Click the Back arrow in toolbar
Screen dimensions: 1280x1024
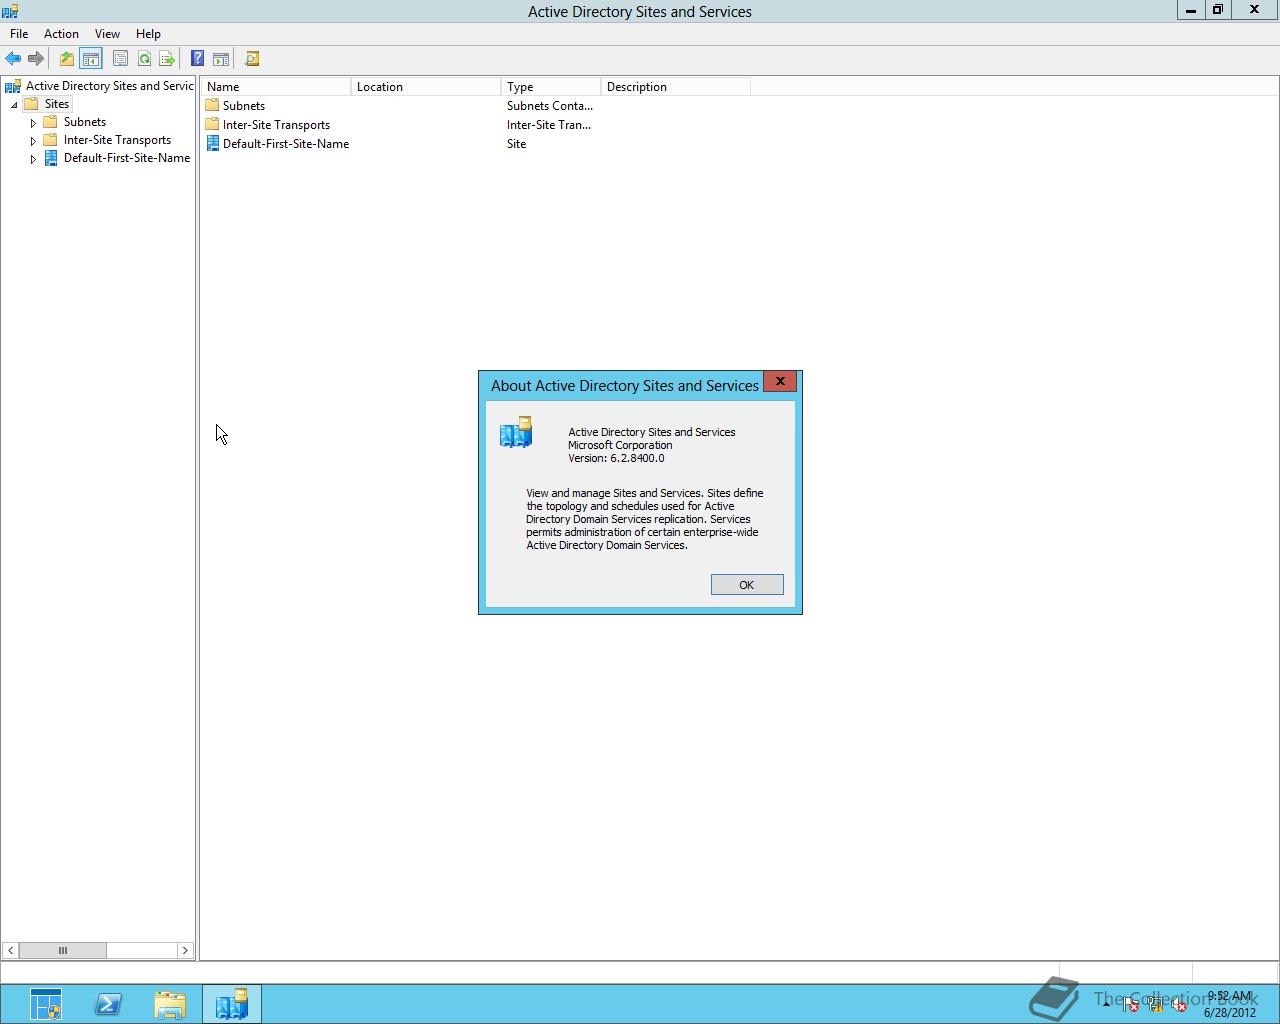(13, 59)
